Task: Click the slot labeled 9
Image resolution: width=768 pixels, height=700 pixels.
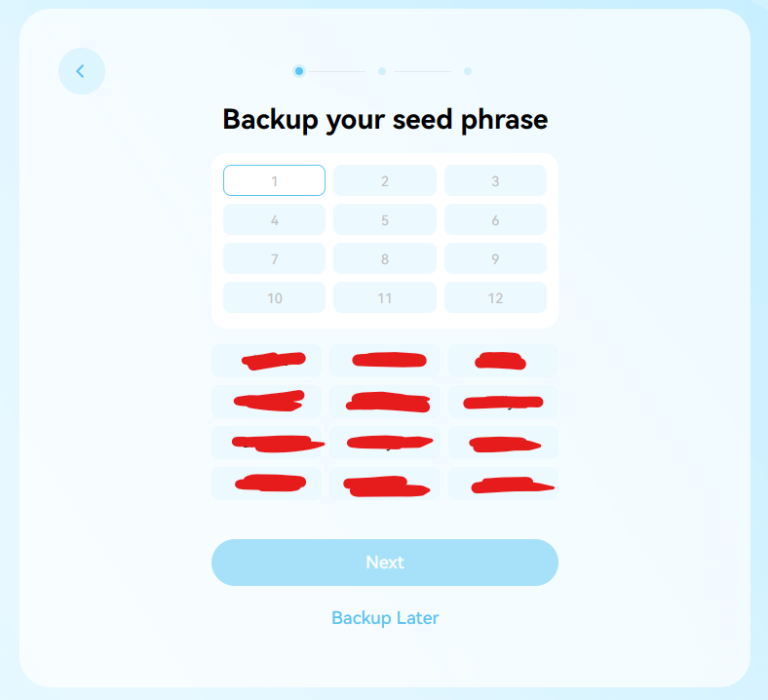Action: click(495, 259)
